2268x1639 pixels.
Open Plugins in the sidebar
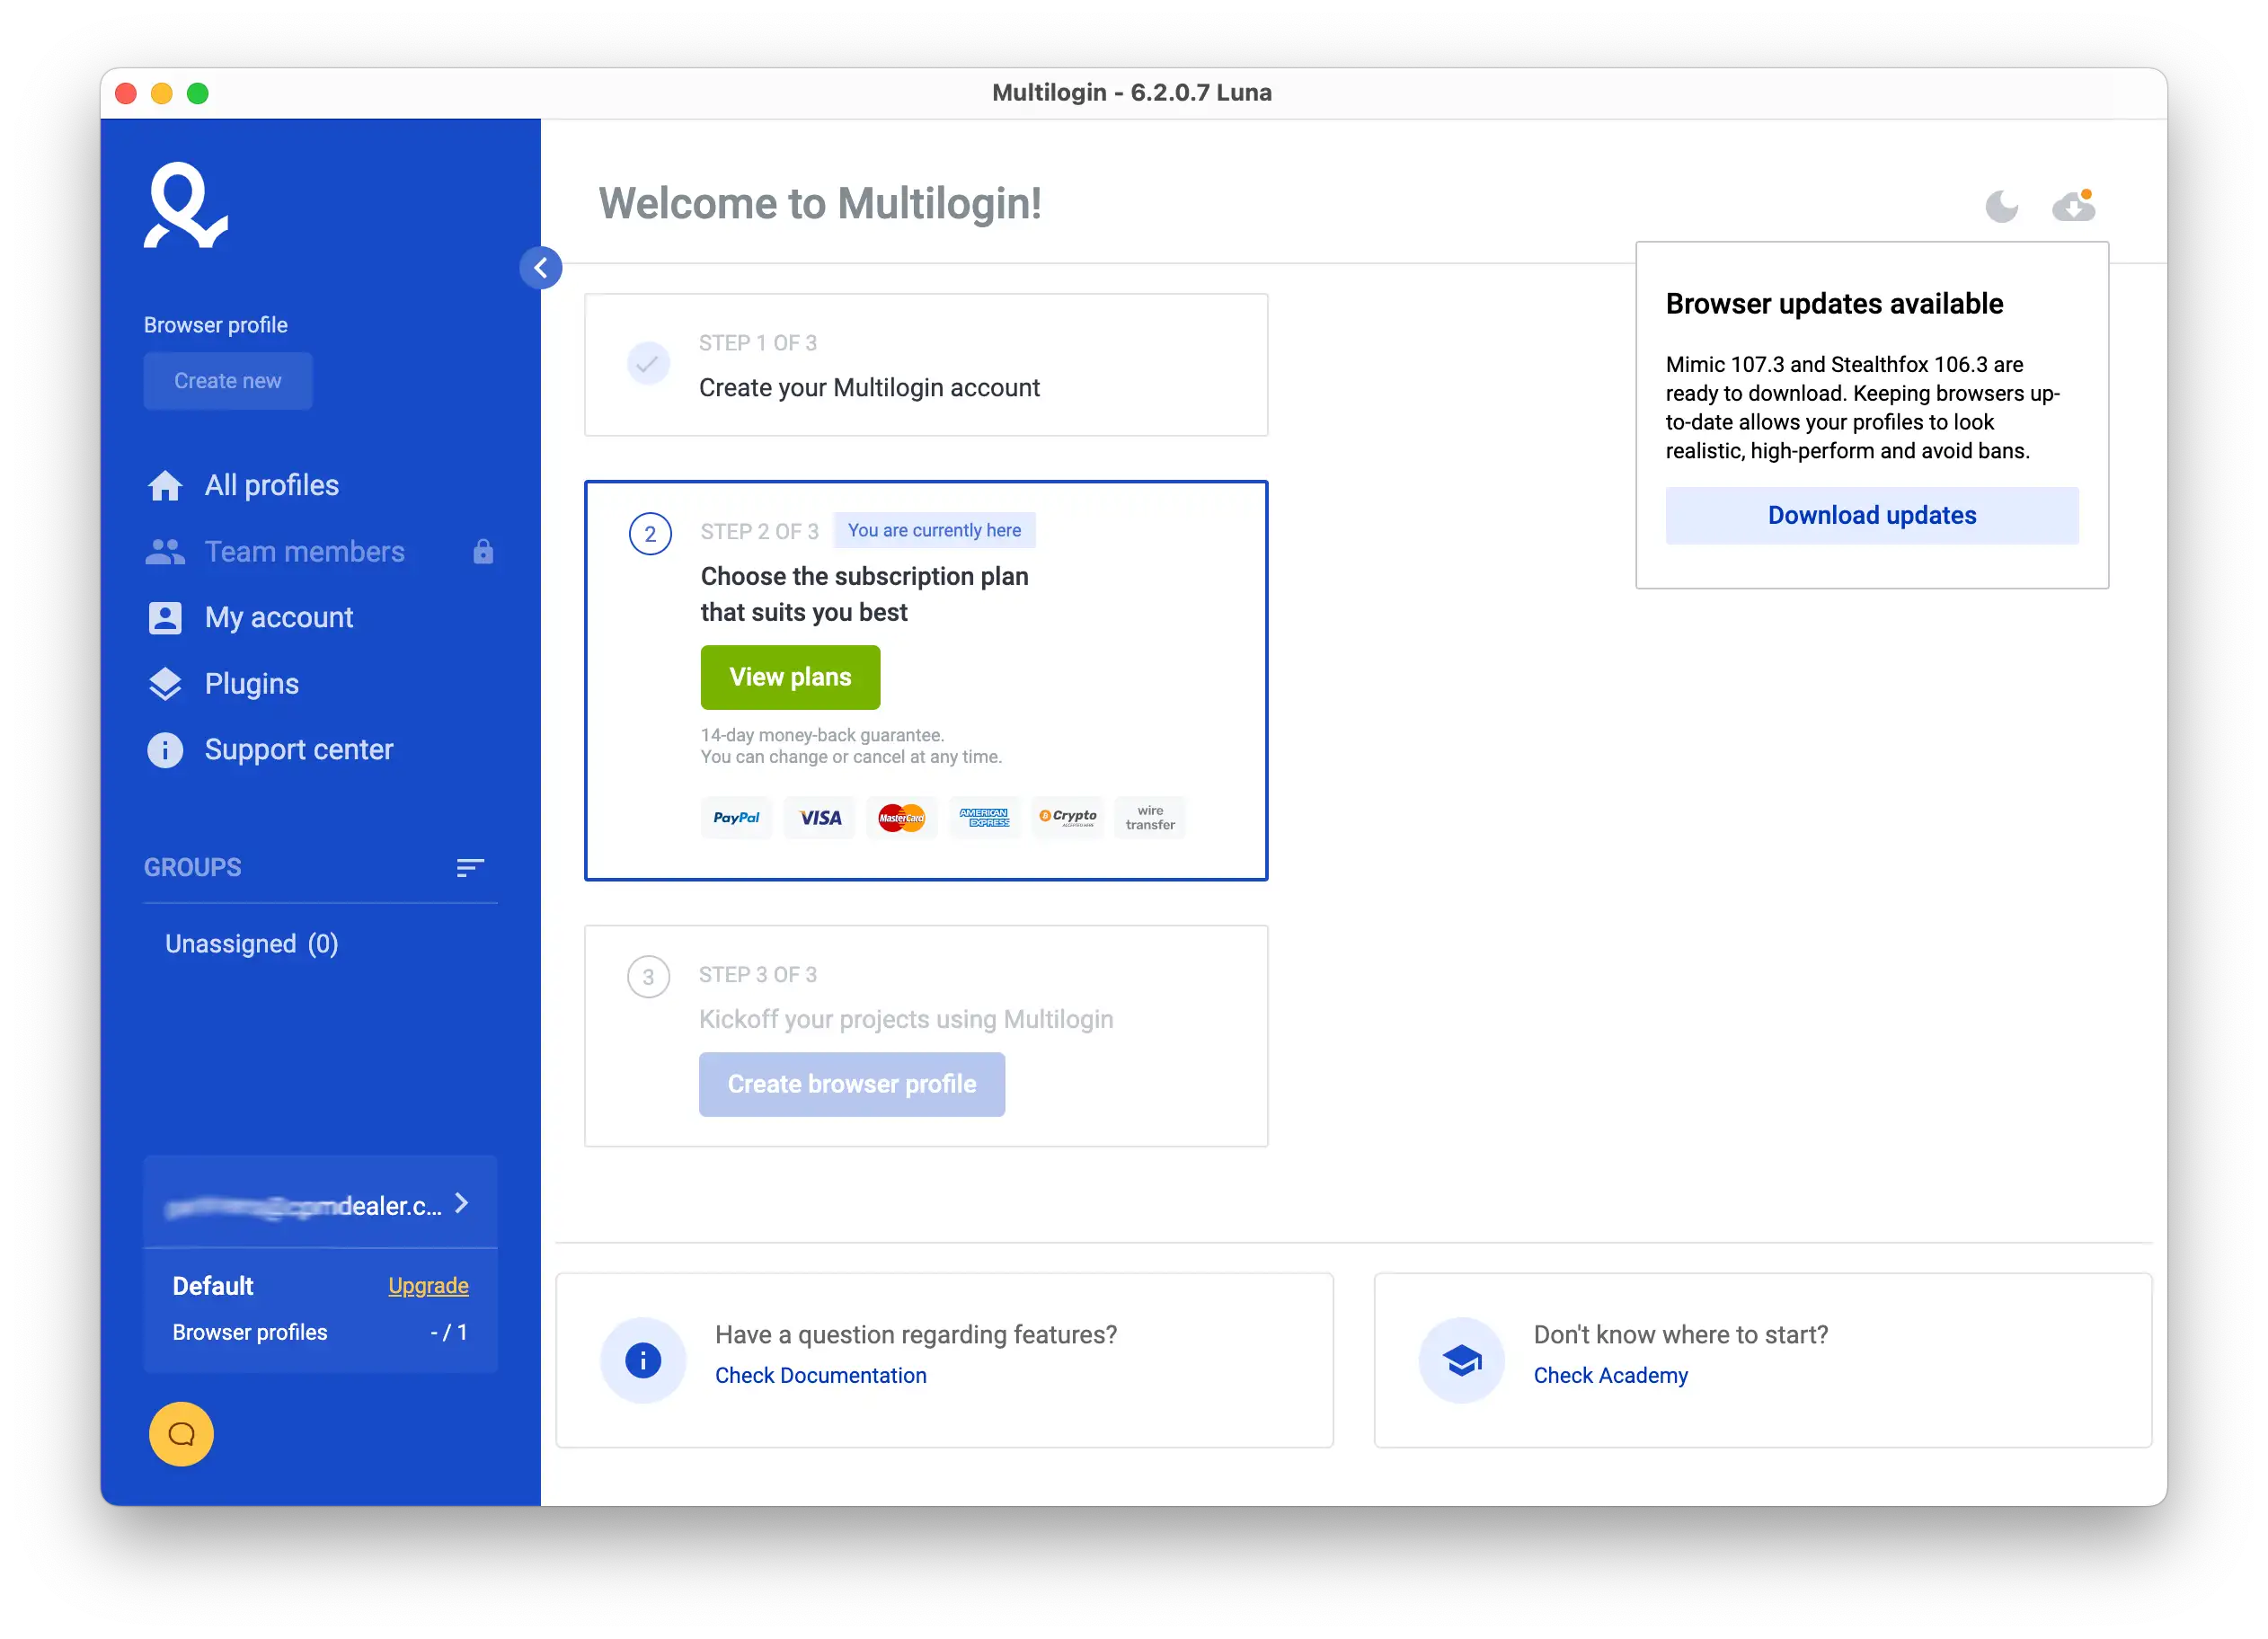pyautogui.click(x=252, y=684)
